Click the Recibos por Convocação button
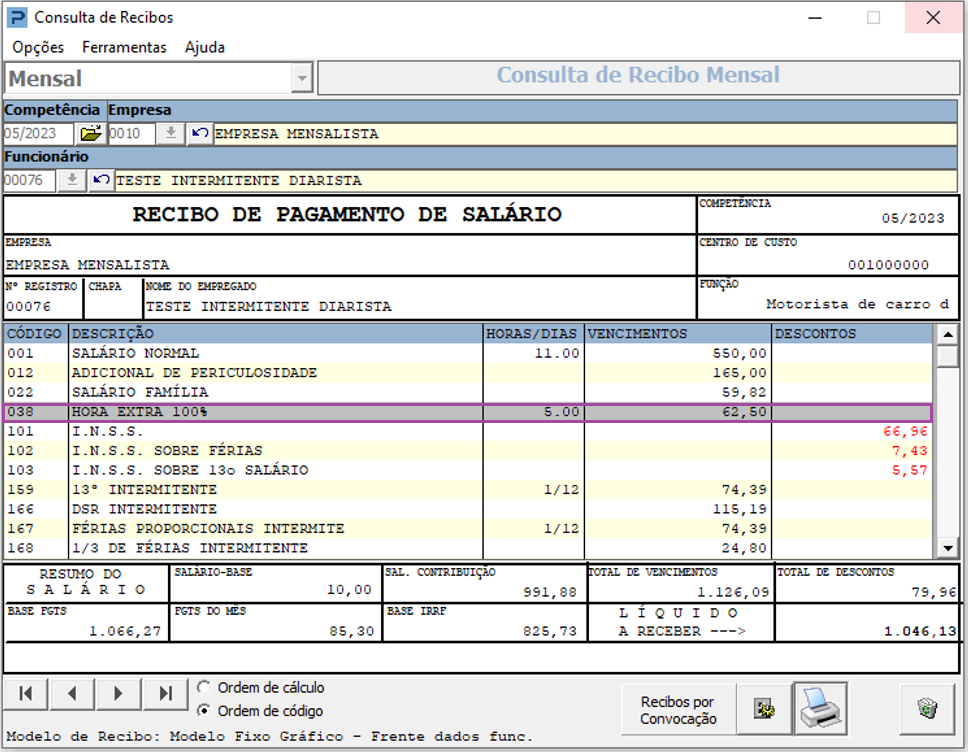The width and height of the screenshot is (968, 752). click(x=678, y=709)
